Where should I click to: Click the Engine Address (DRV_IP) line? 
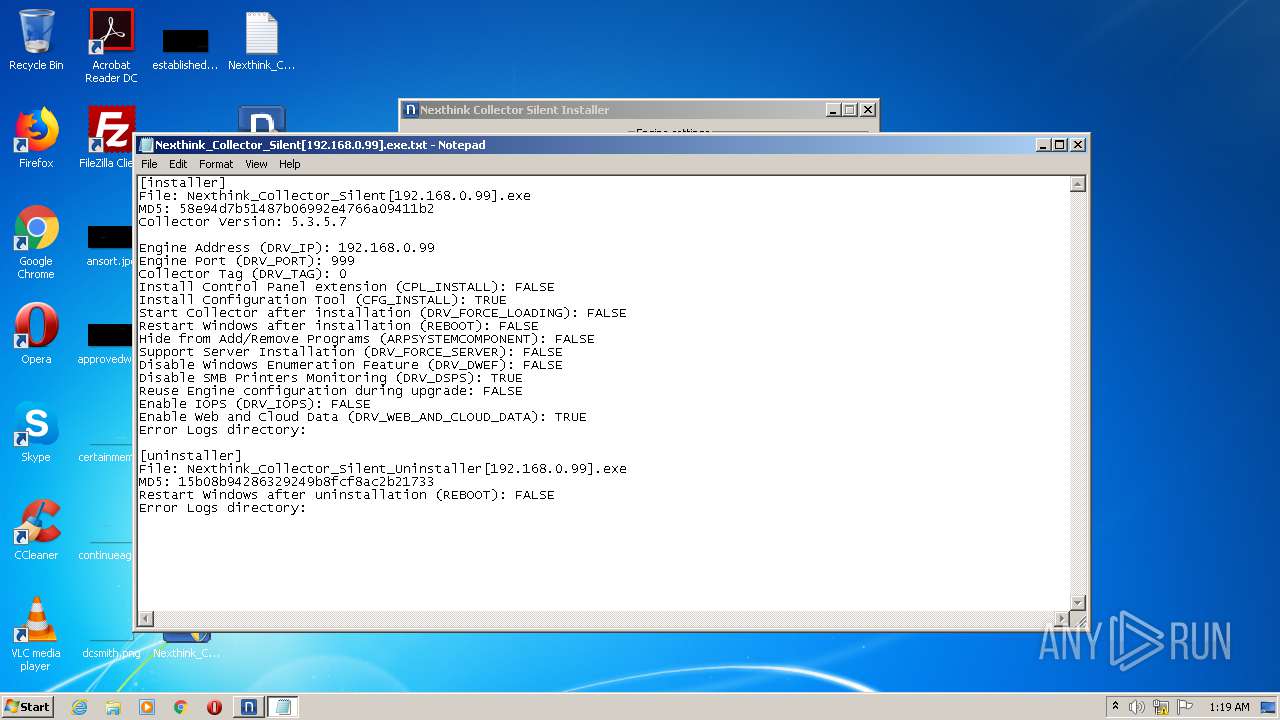(x=286, y=248)
